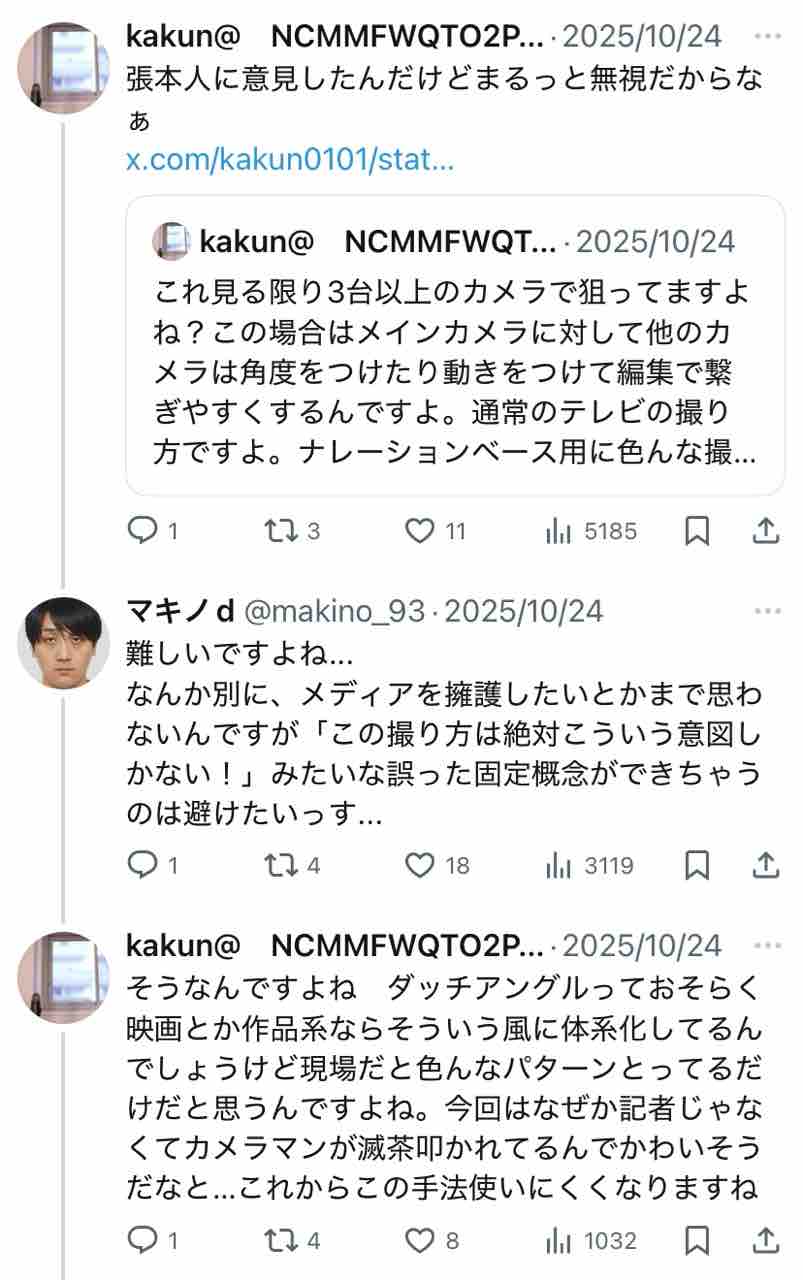Screen dimensions: 803x1280
Task: Share the last kakun tweet
Action: pos(765,1241)
